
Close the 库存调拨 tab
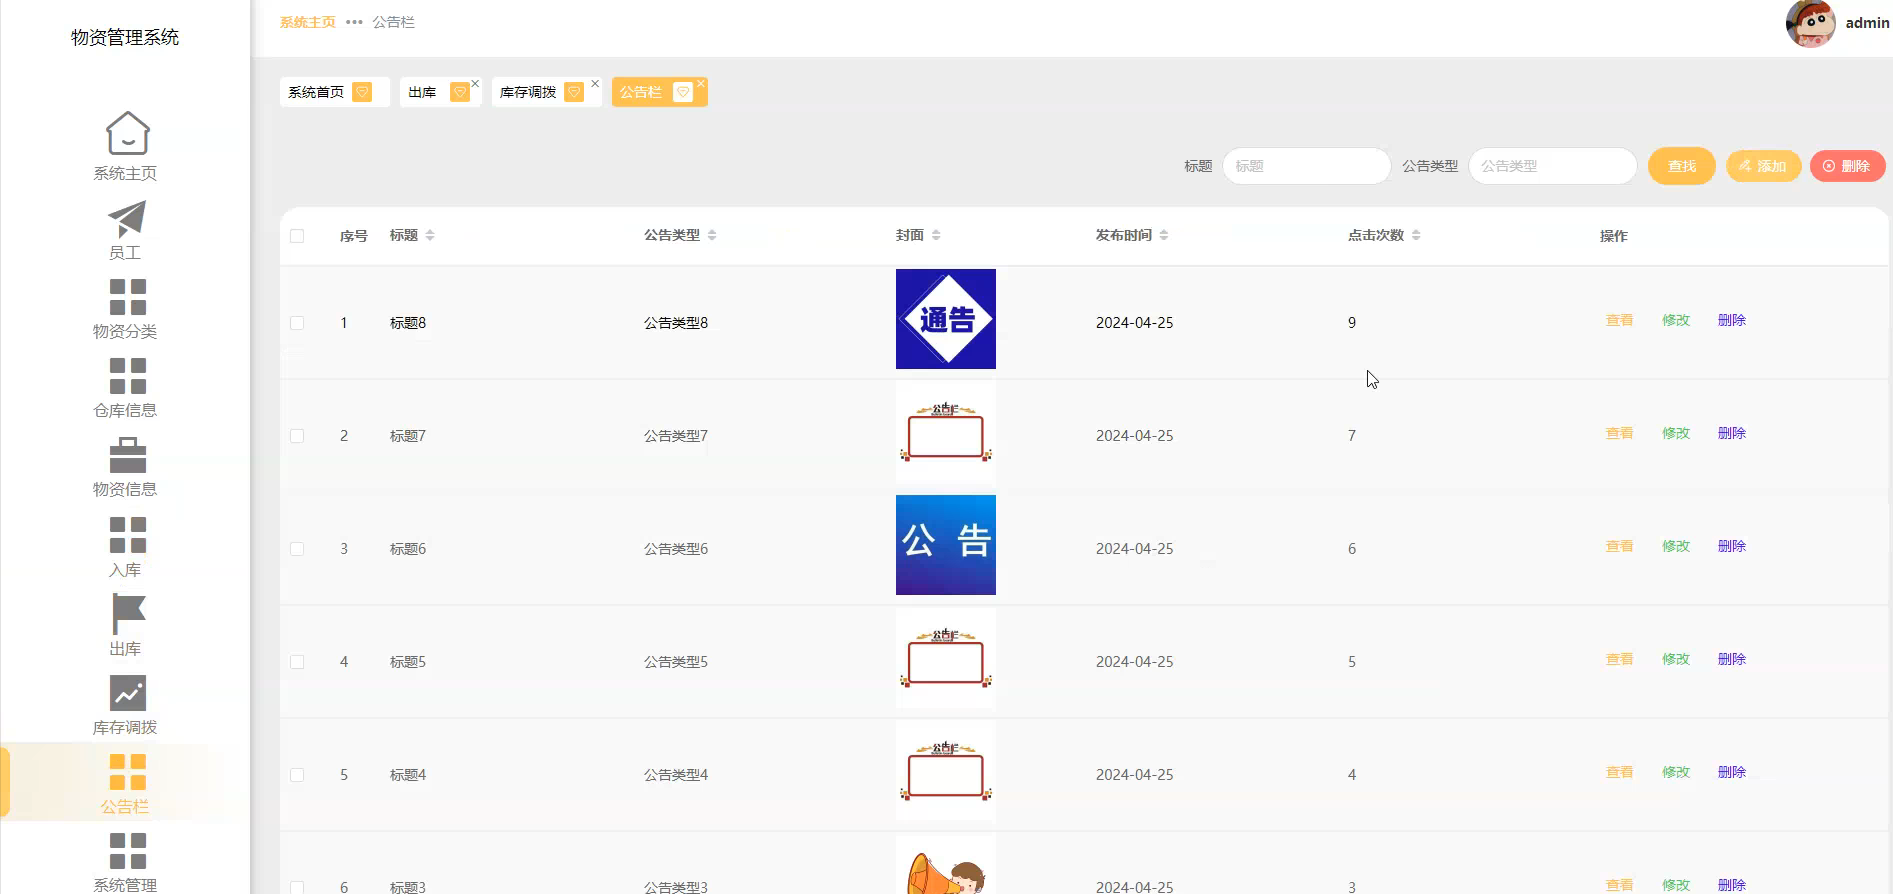pyautogui.click(x=595, y=83)
